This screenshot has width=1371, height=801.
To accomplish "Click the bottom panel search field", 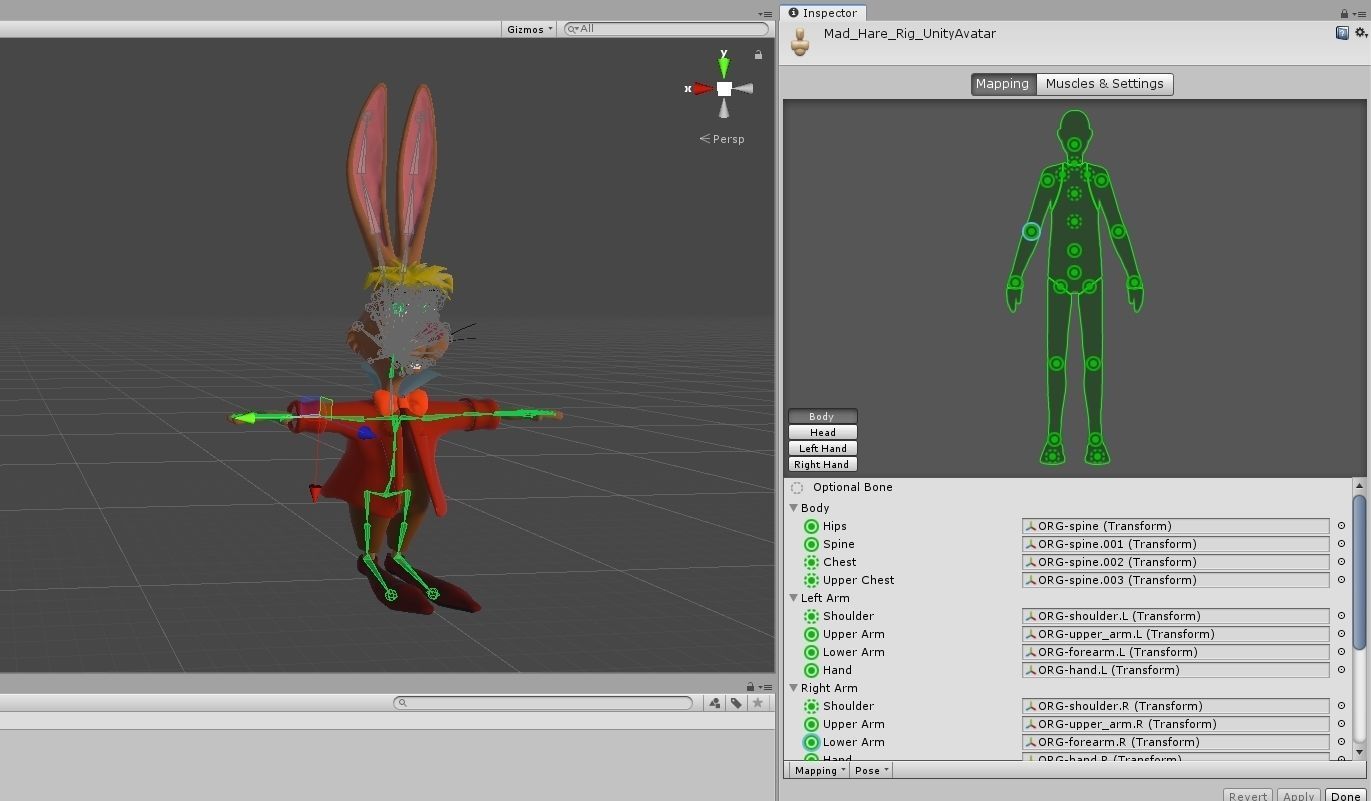I will 543,703.
